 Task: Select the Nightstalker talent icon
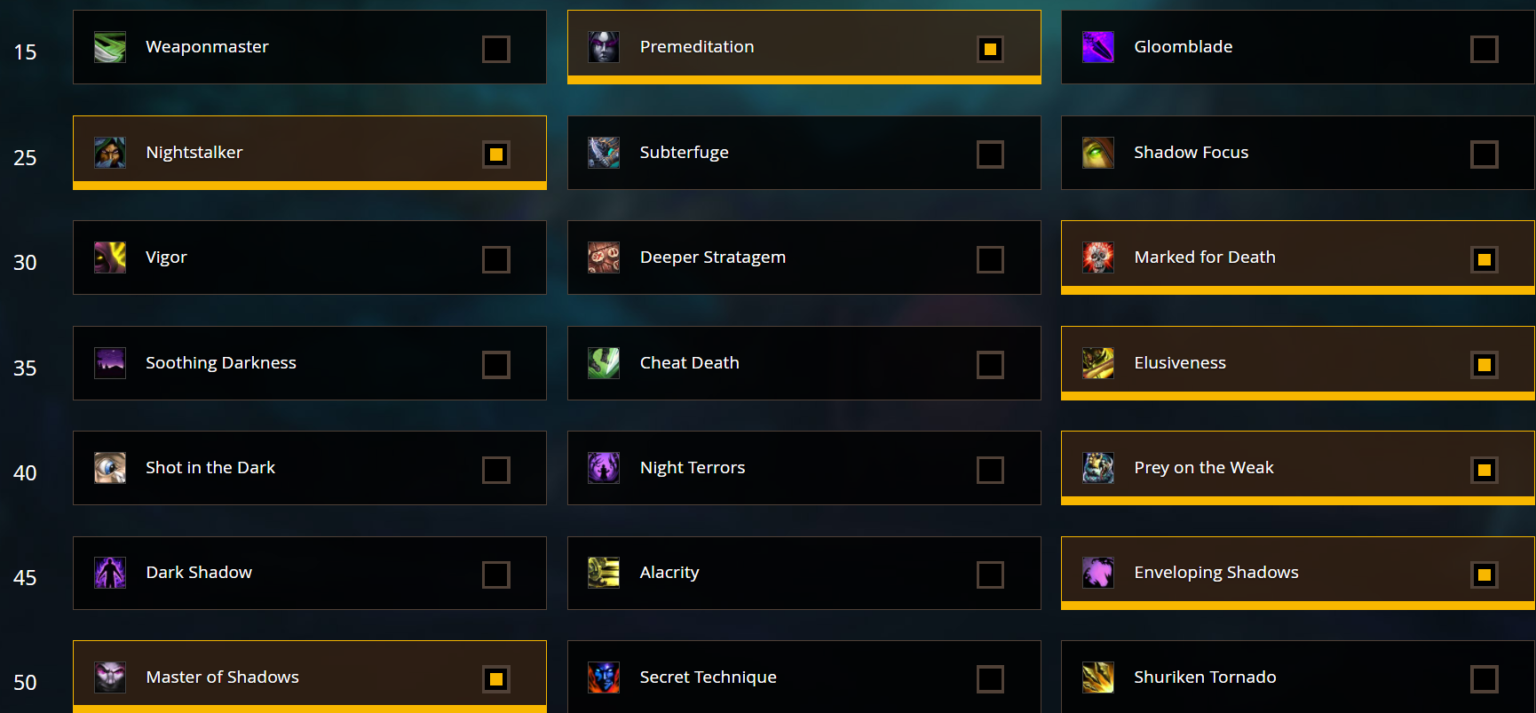110,152
